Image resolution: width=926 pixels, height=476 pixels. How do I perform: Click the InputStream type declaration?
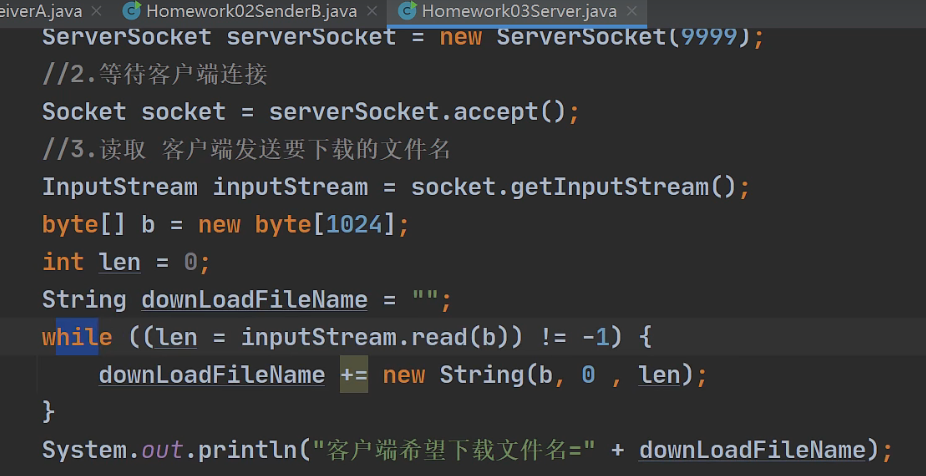tap(119, 187)
